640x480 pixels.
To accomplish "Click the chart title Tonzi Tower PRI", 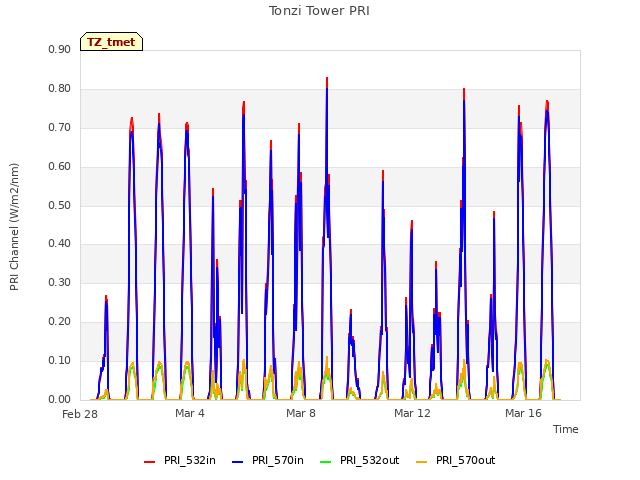I will pyautogui.click(x=319, y=11).
